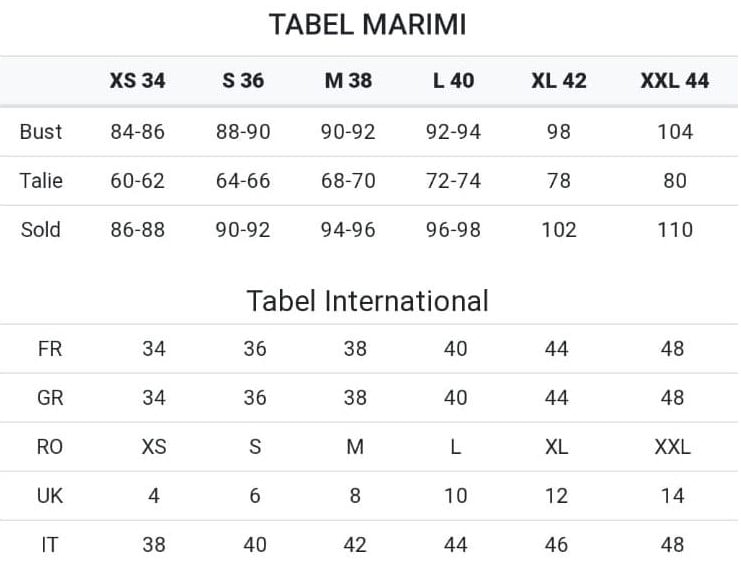The width and height of the screenshot is (741, 576).
Task: Click the XXL 44 column header
Action: coord(674,81)
